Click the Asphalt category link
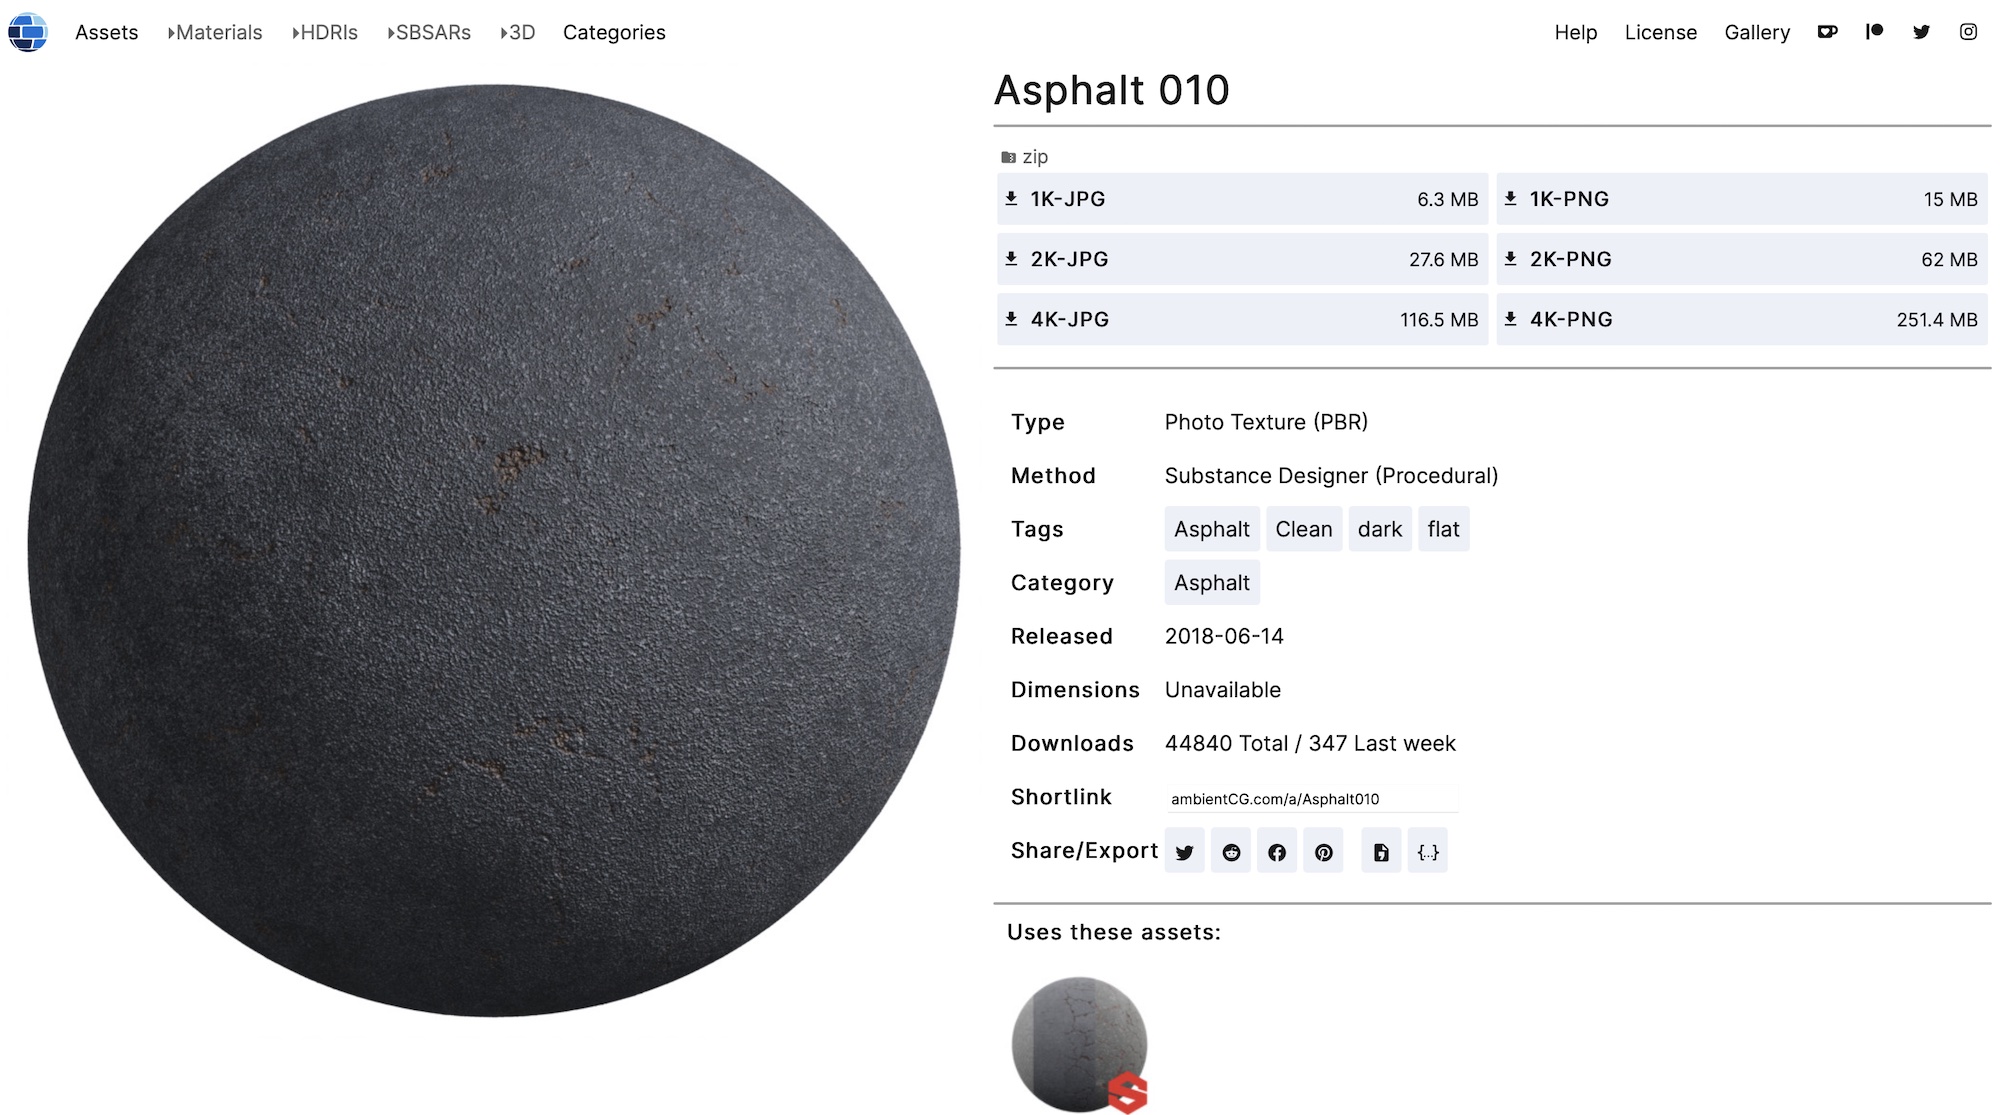 (1211, 583)
